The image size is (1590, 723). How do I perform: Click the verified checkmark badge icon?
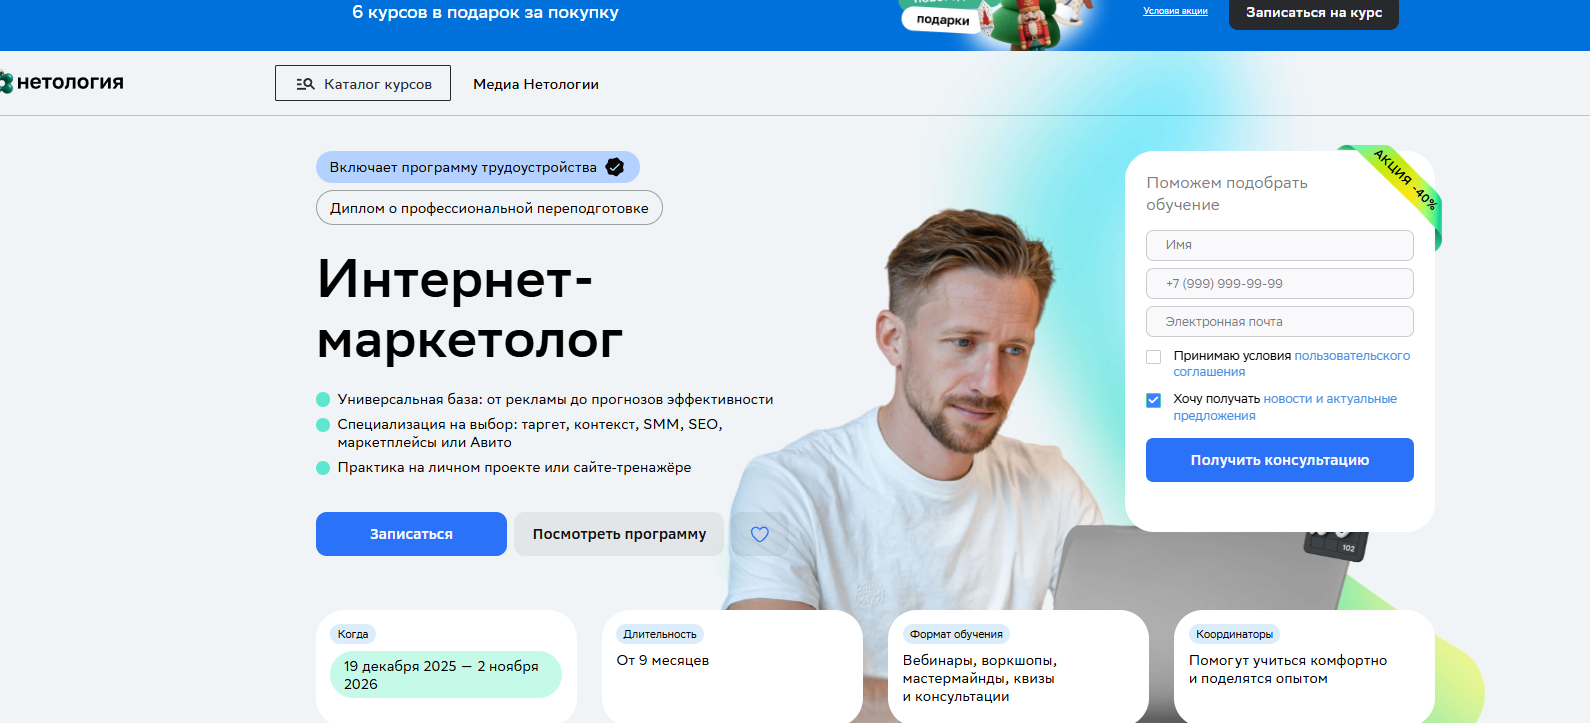(615, 167)
